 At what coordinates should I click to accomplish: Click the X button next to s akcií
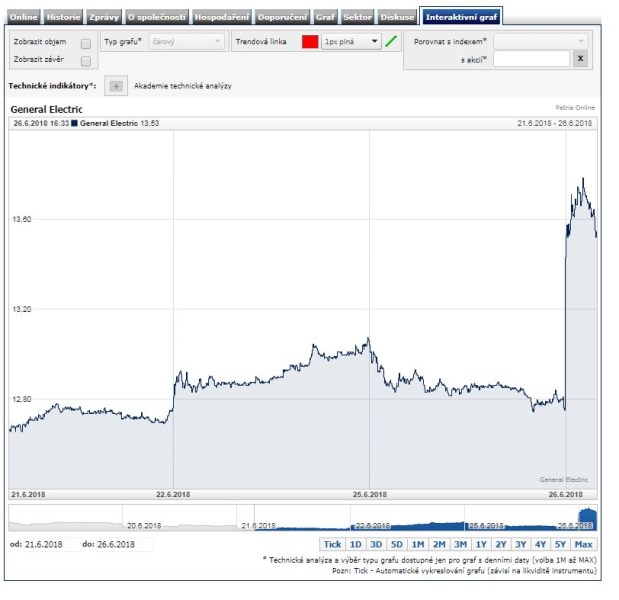(x=580, y=59)
